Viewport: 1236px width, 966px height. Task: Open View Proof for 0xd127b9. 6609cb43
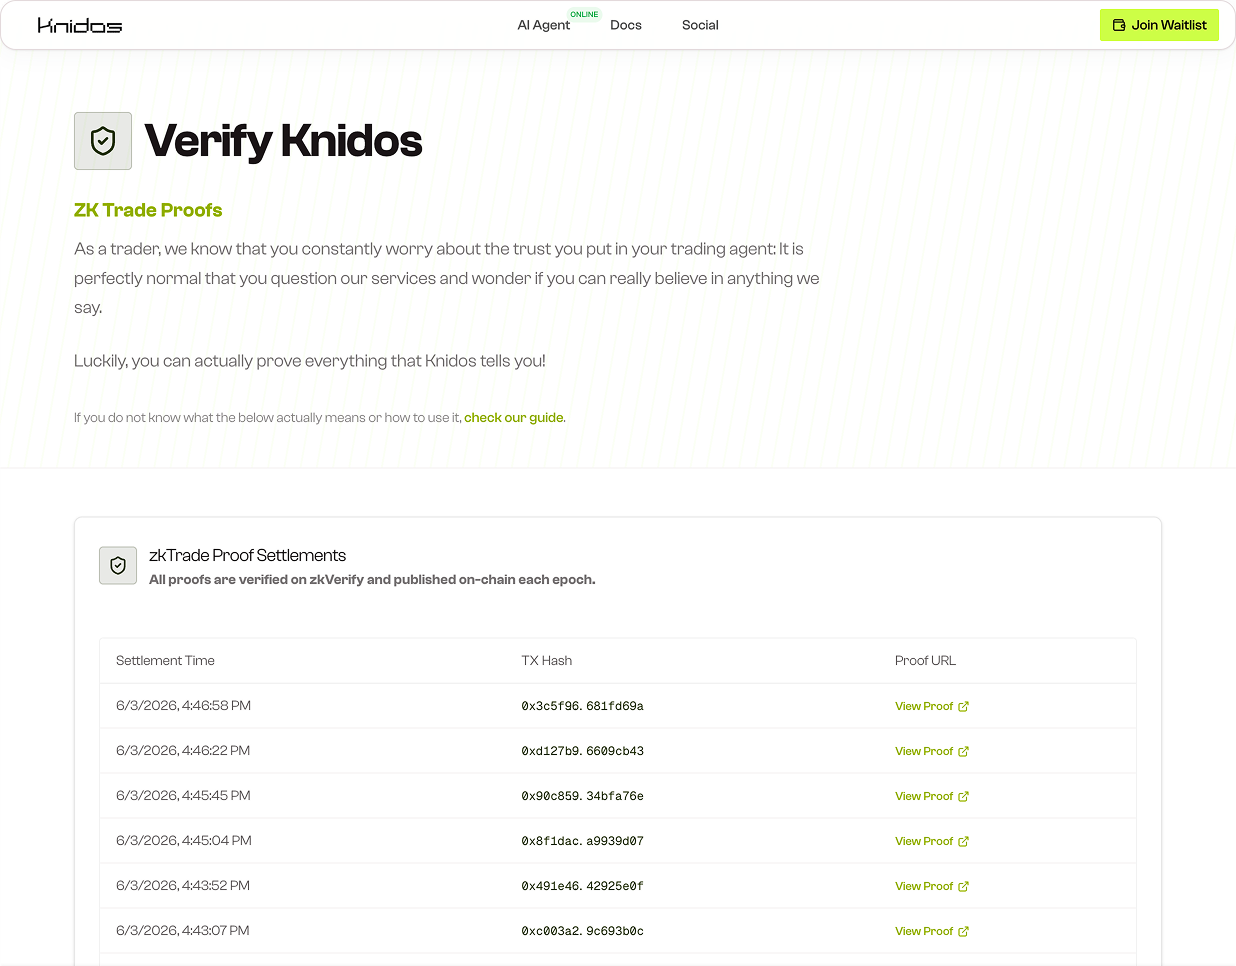pos(931,751)
